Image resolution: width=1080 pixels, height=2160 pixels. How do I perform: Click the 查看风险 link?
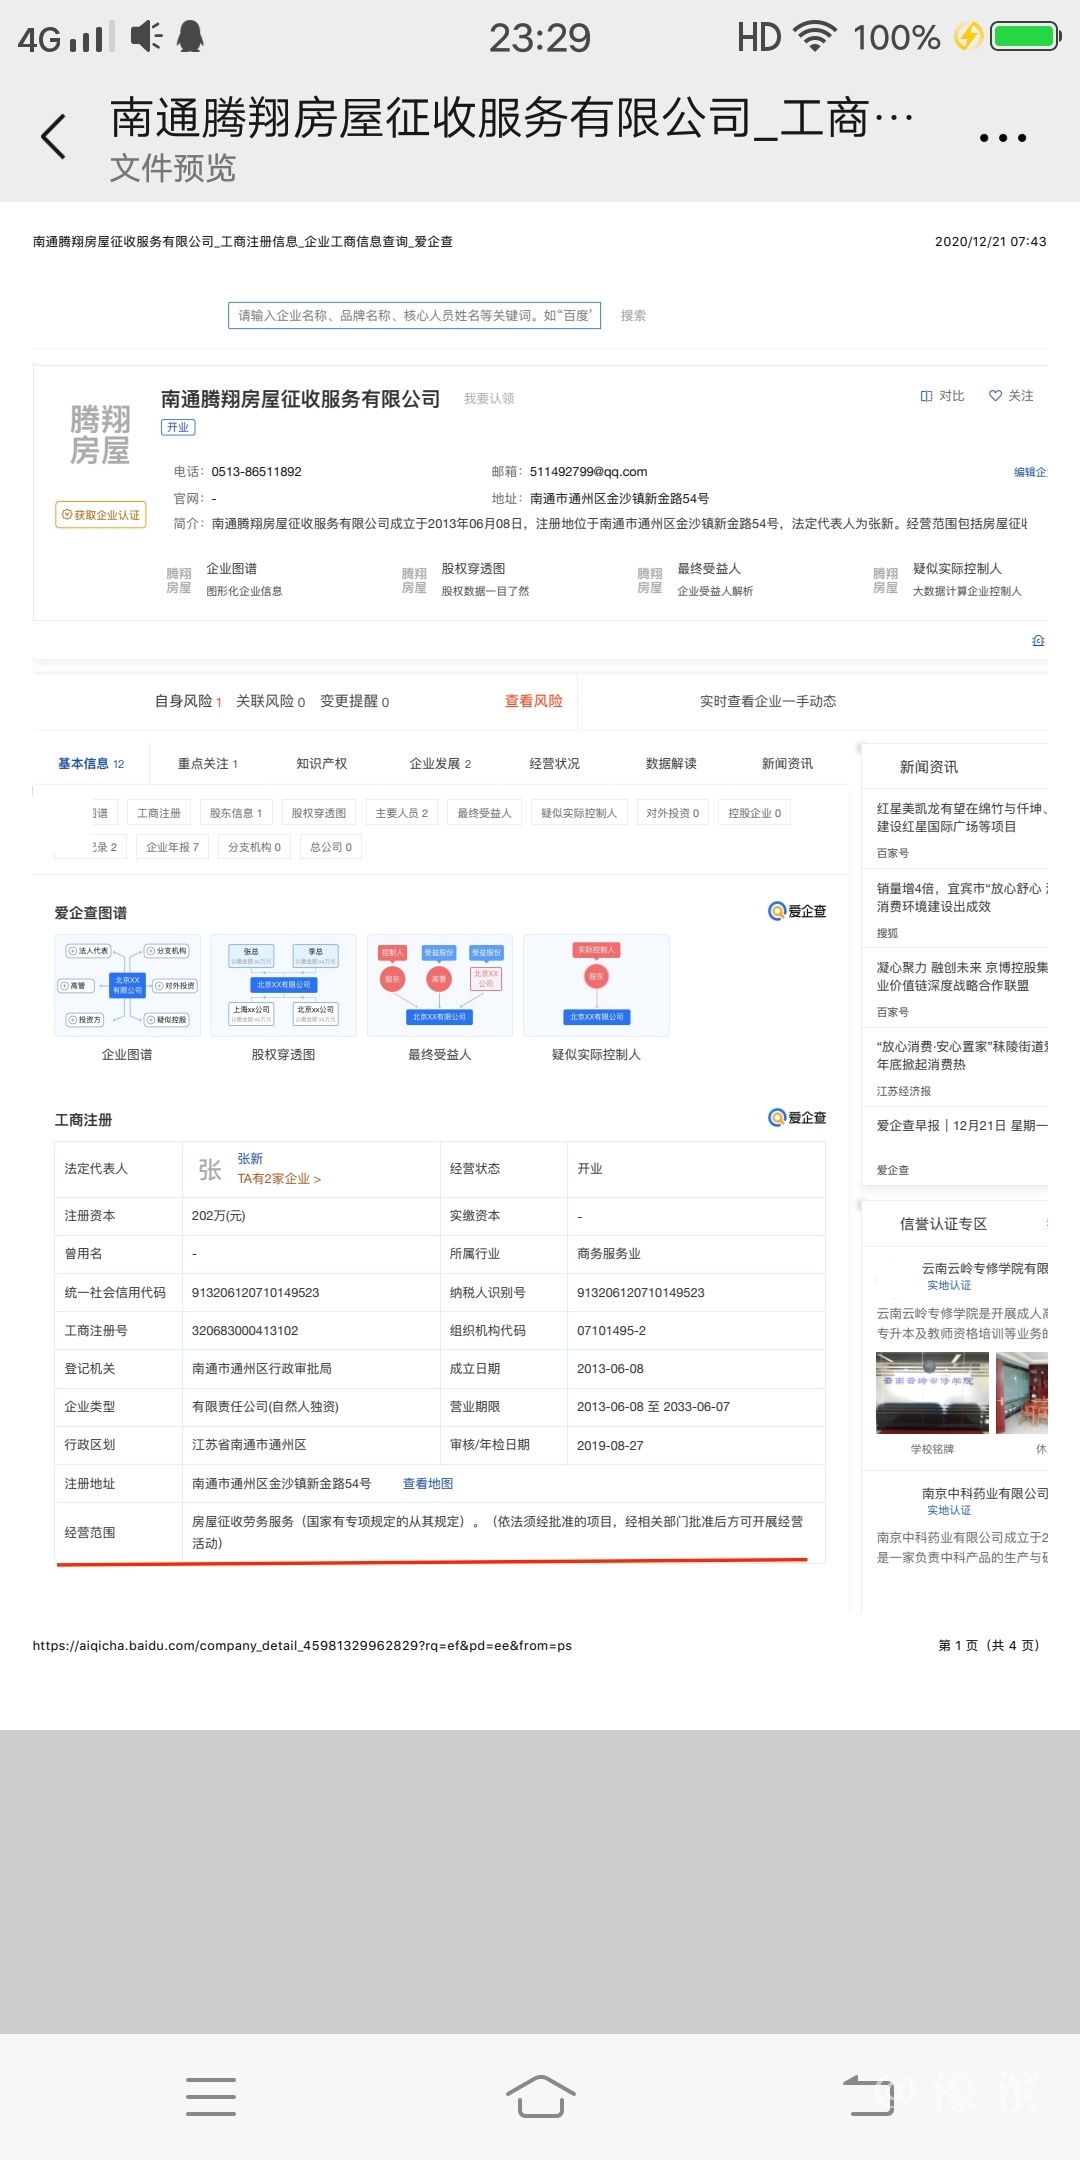pyautogui.click(x=533, y=701)
